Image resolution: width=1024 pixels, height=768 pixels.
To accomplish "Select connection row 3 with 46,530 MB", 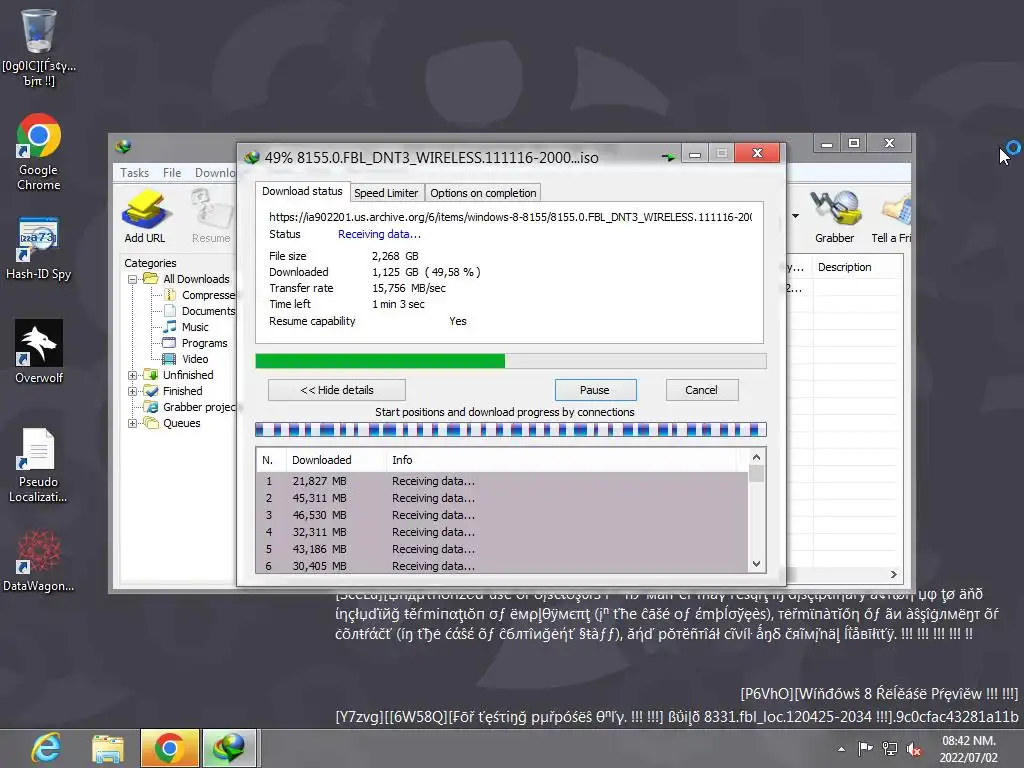I will (x=502, y=515).
